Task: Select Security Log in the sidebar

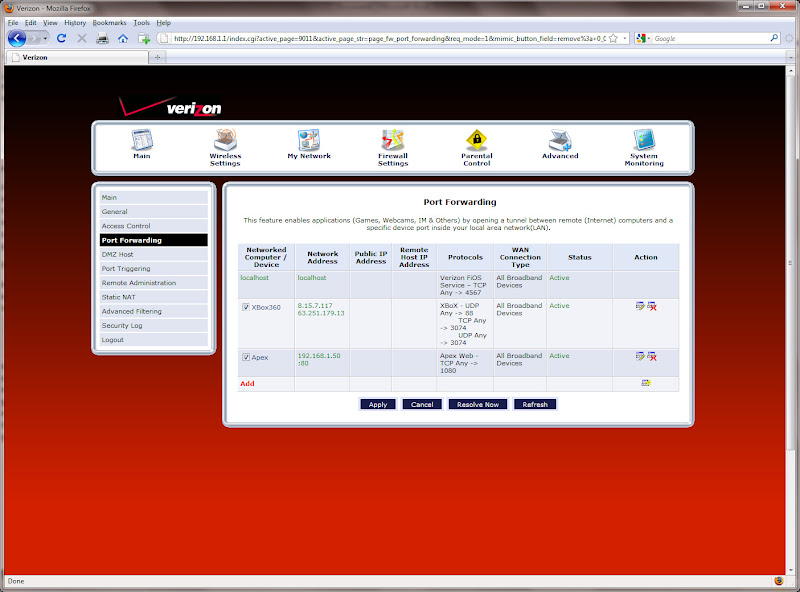Action: (x=154, y=326)
